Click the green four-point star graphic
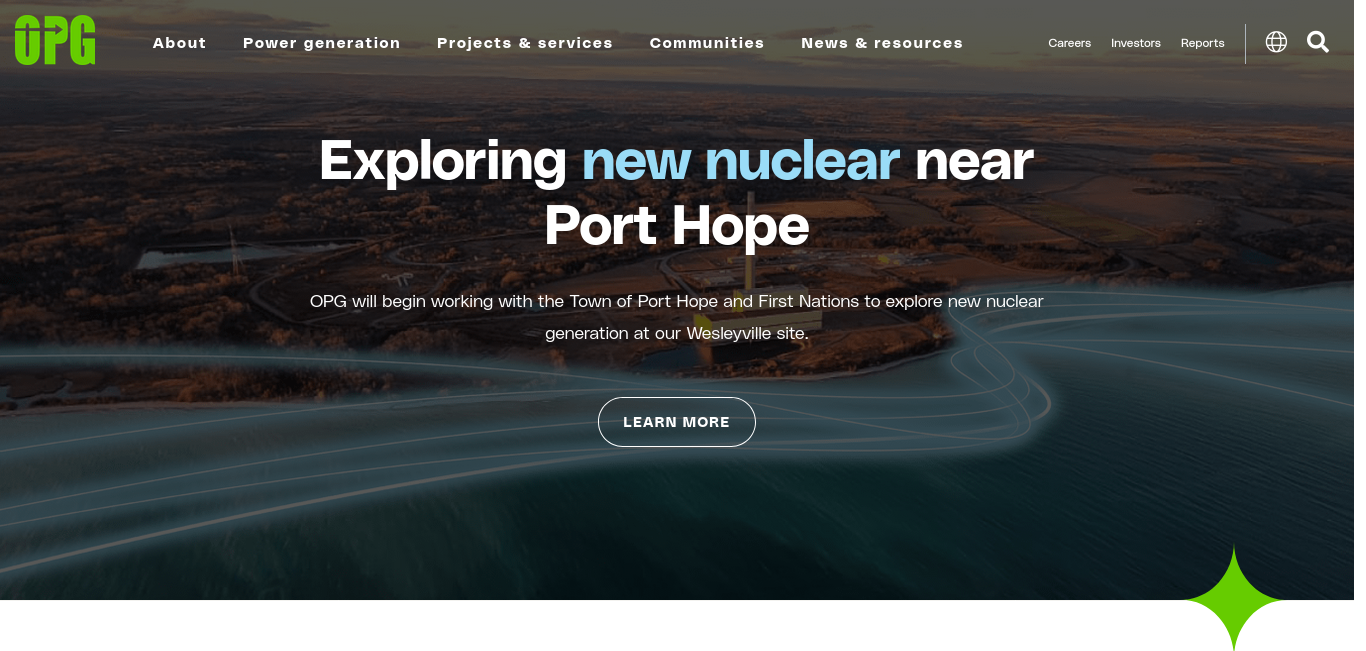The image size is (1366, 651). tap(1233, 599)
